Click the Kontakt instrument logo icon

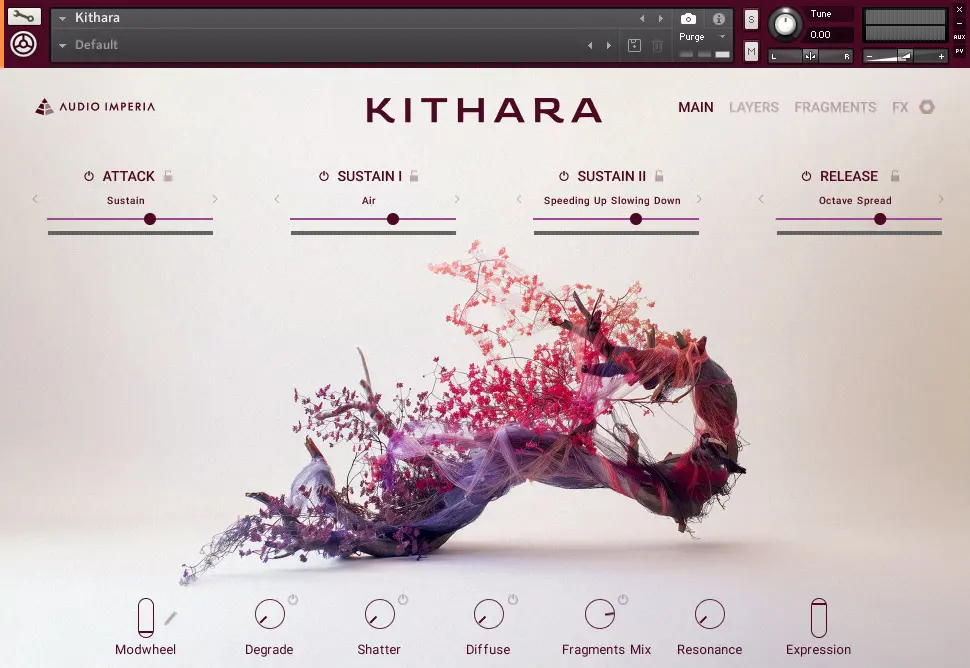pos(24,45)
